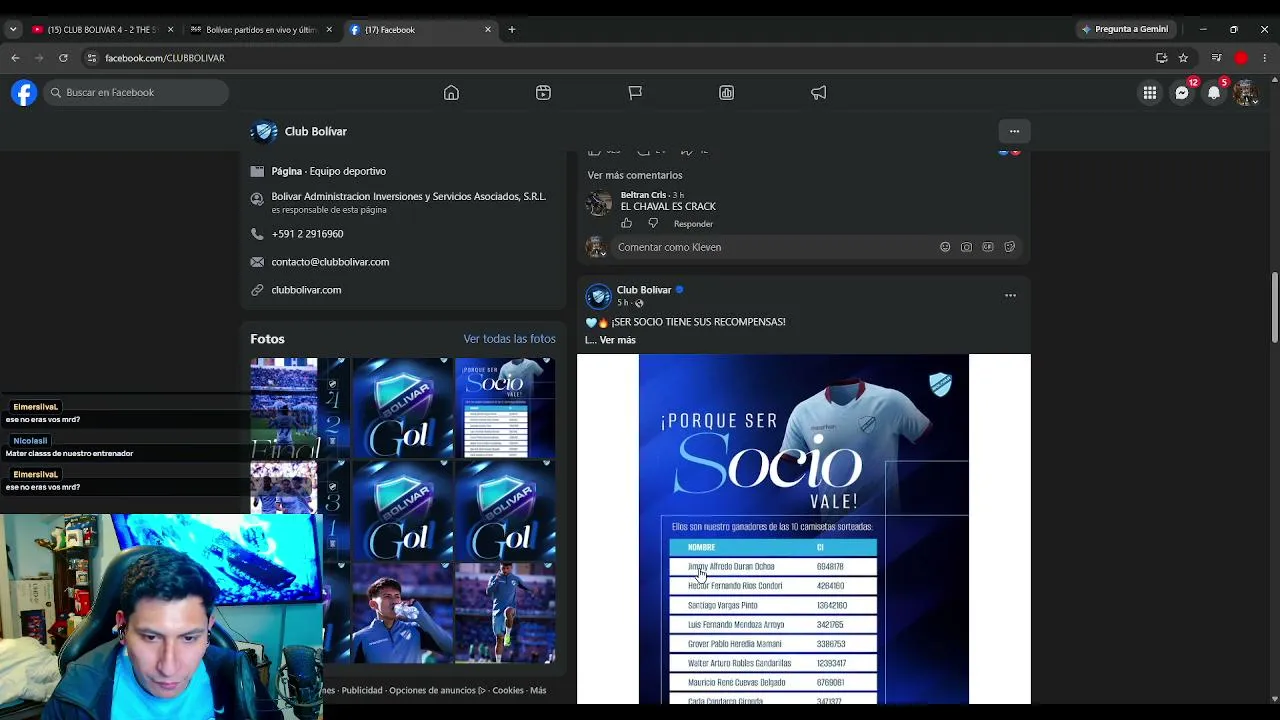The image size is (1280, 720).
Task: Open the clubbolivar.com website link
Action: click(306, 290)
